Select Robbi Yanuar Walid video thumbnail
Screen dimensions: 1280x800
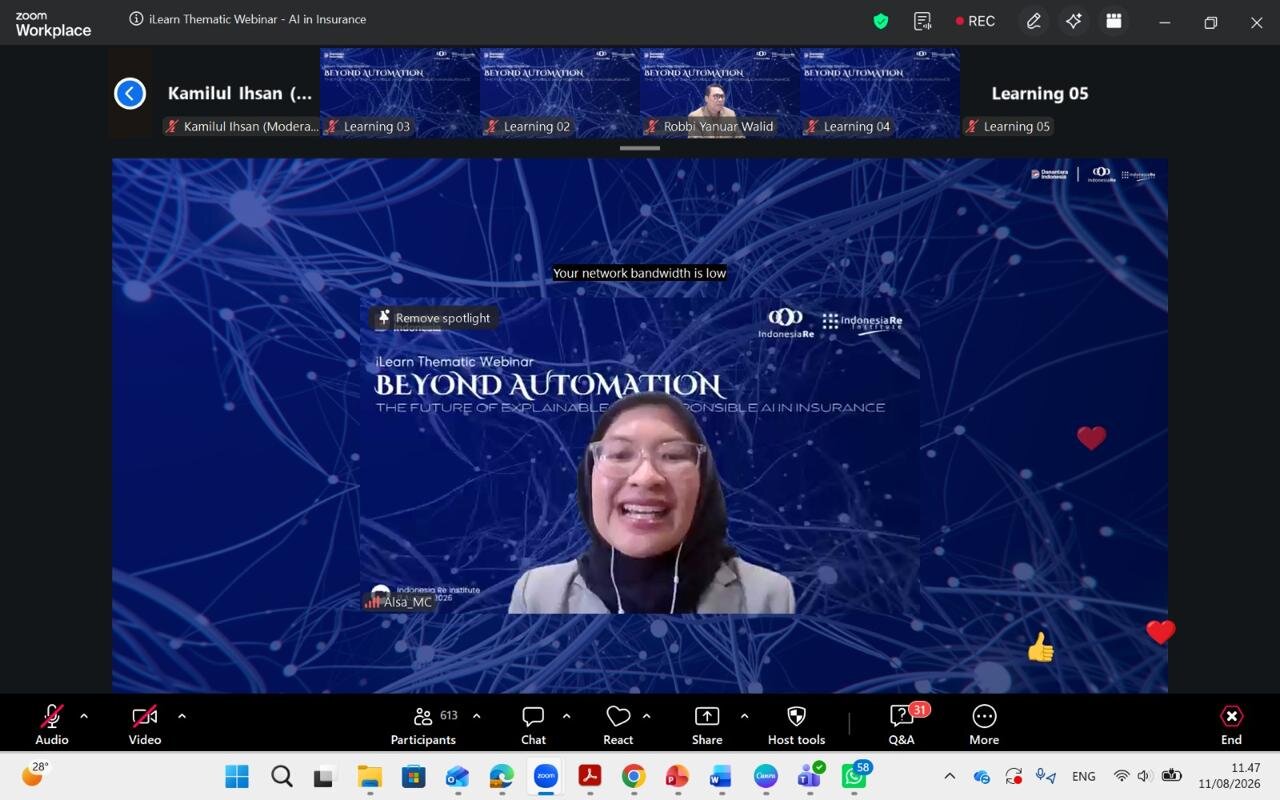click(x=720, y=93)
